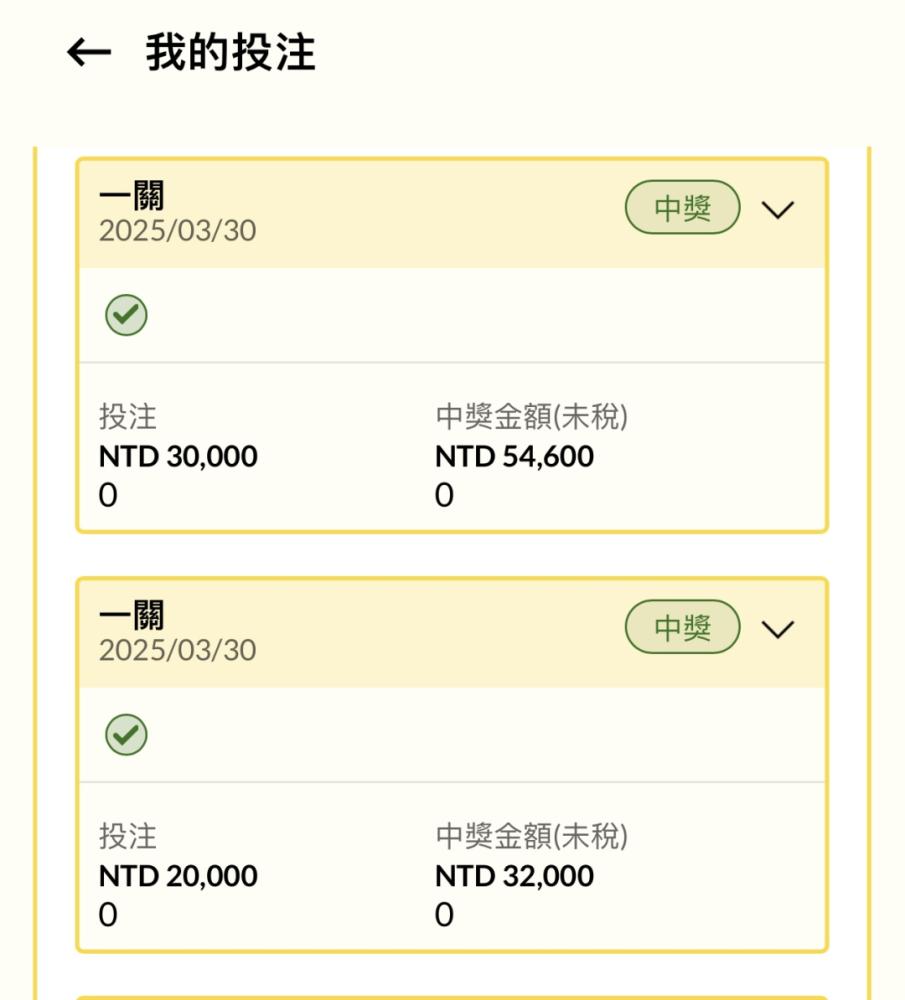Viewport: 905px width, 1000px height.
Task: Select 一關 heading of the NTD 20,000 bet
Action: [x=132, y=616]
